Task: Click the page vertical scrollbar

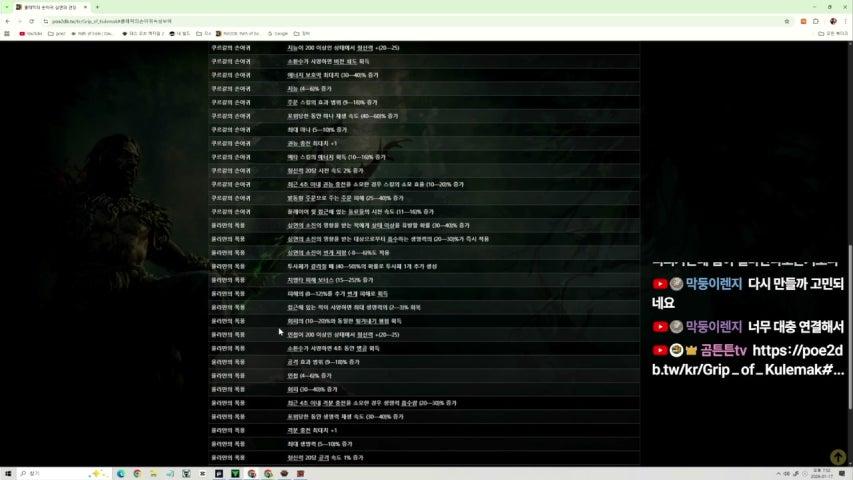Action: pos(850,327)
